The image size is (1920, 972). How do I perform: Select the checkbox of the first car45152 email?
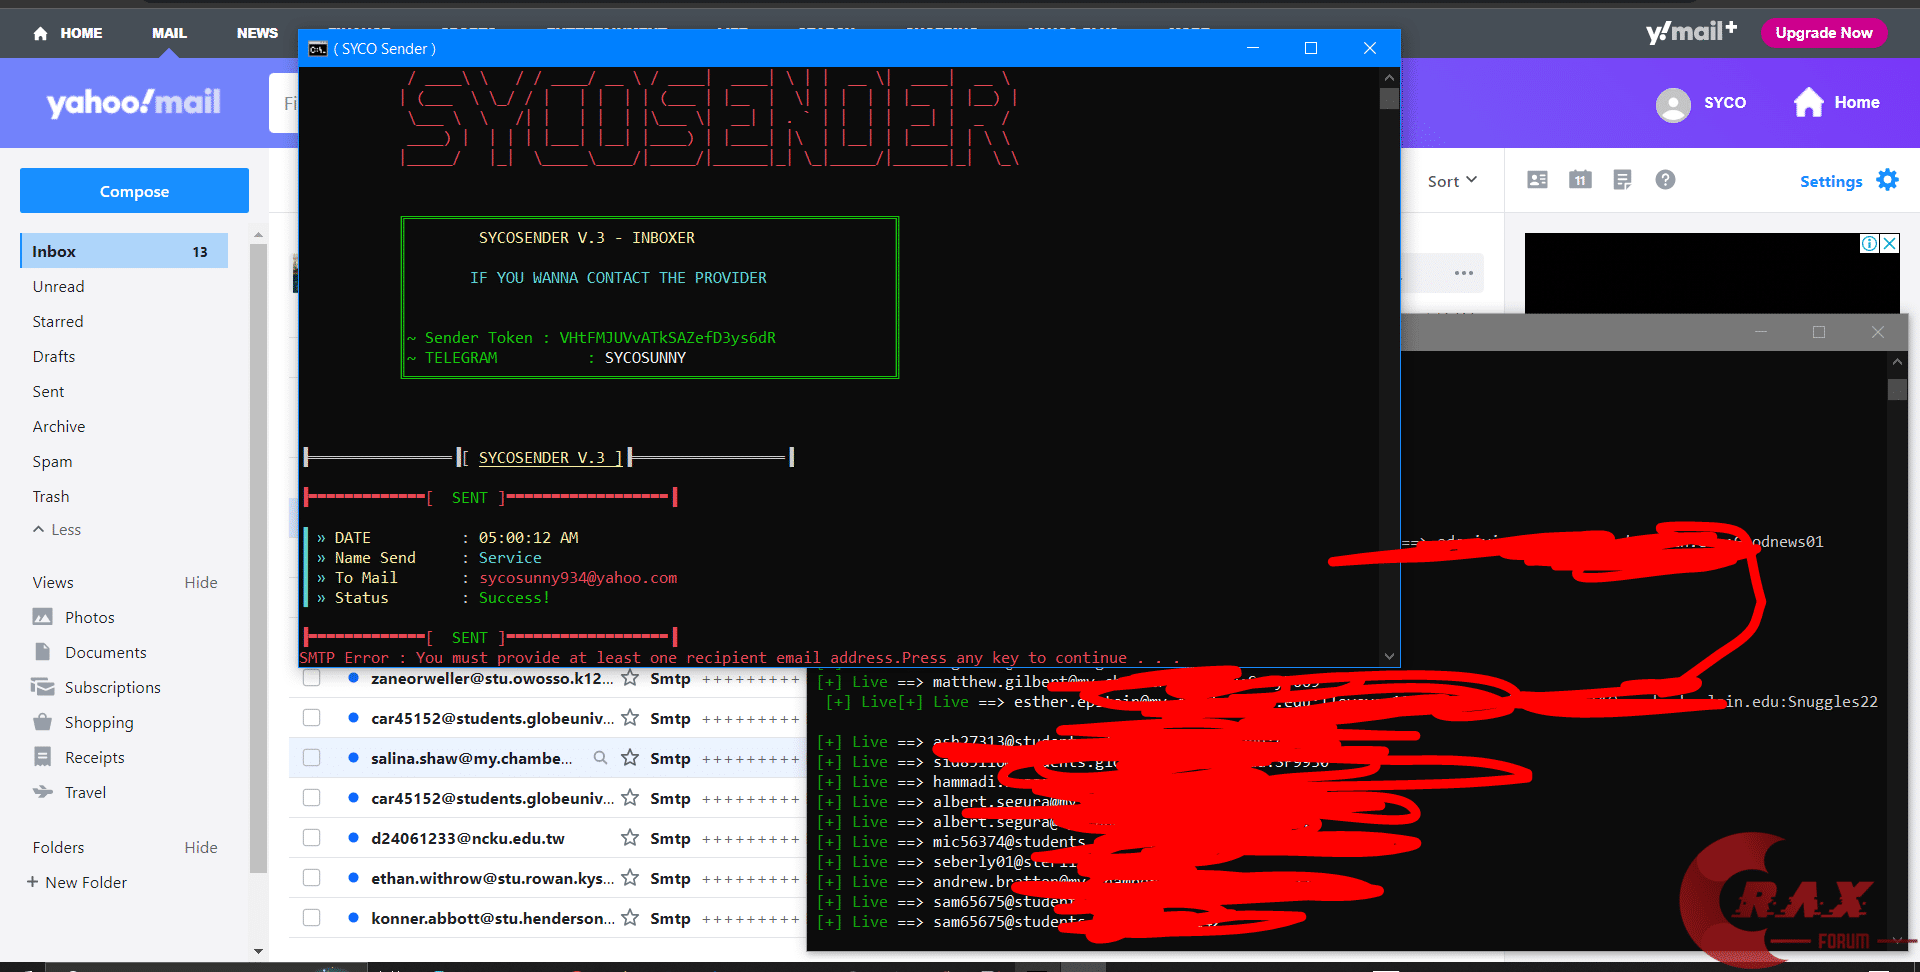click(x=312, y=718)
